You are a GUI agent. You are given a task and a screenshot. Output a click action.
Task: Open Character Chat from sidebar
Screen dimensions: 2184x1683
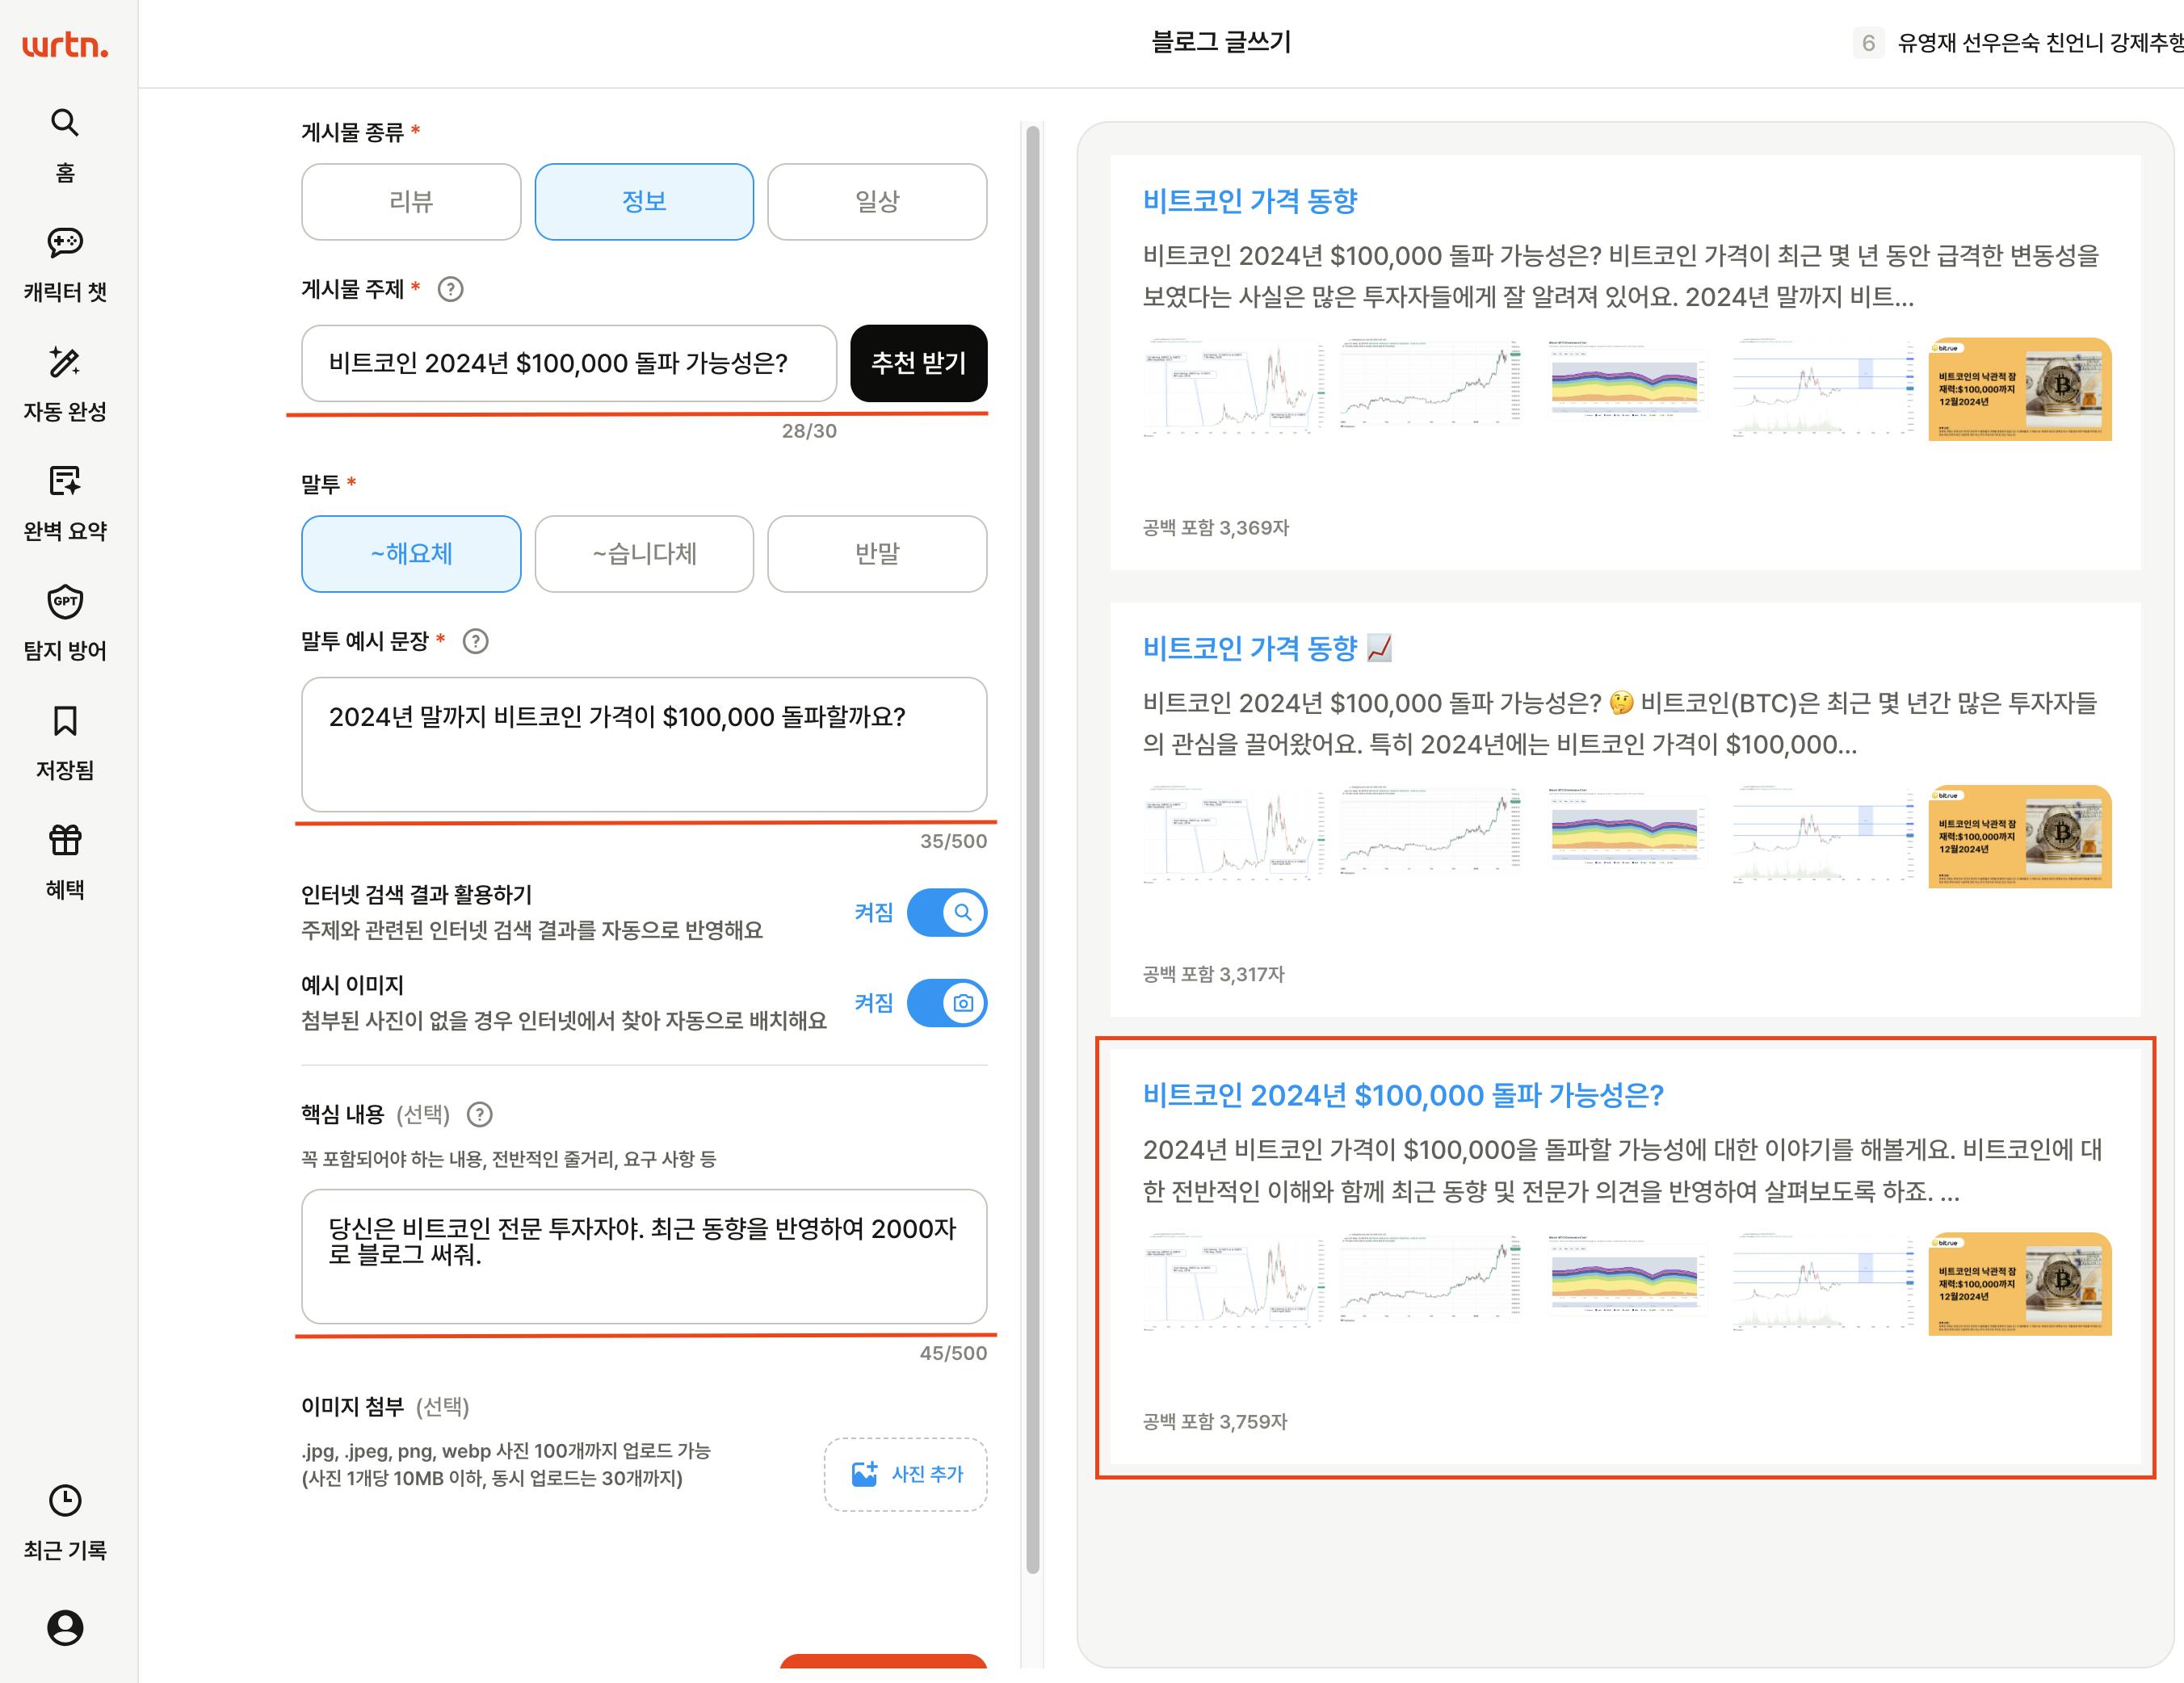[65, 243]
